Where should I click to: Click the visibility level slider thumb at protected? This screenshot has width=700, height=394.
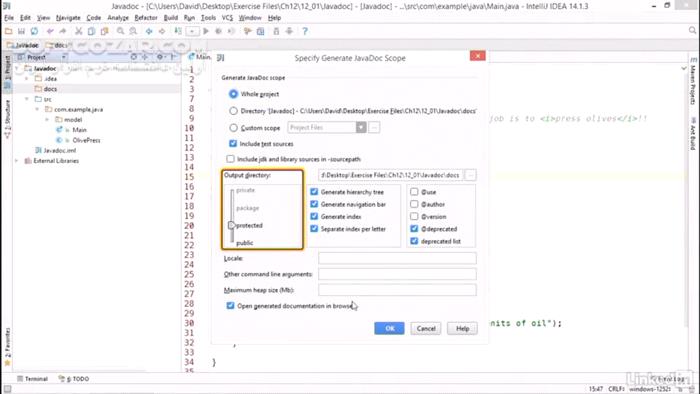tap(231, 225)
